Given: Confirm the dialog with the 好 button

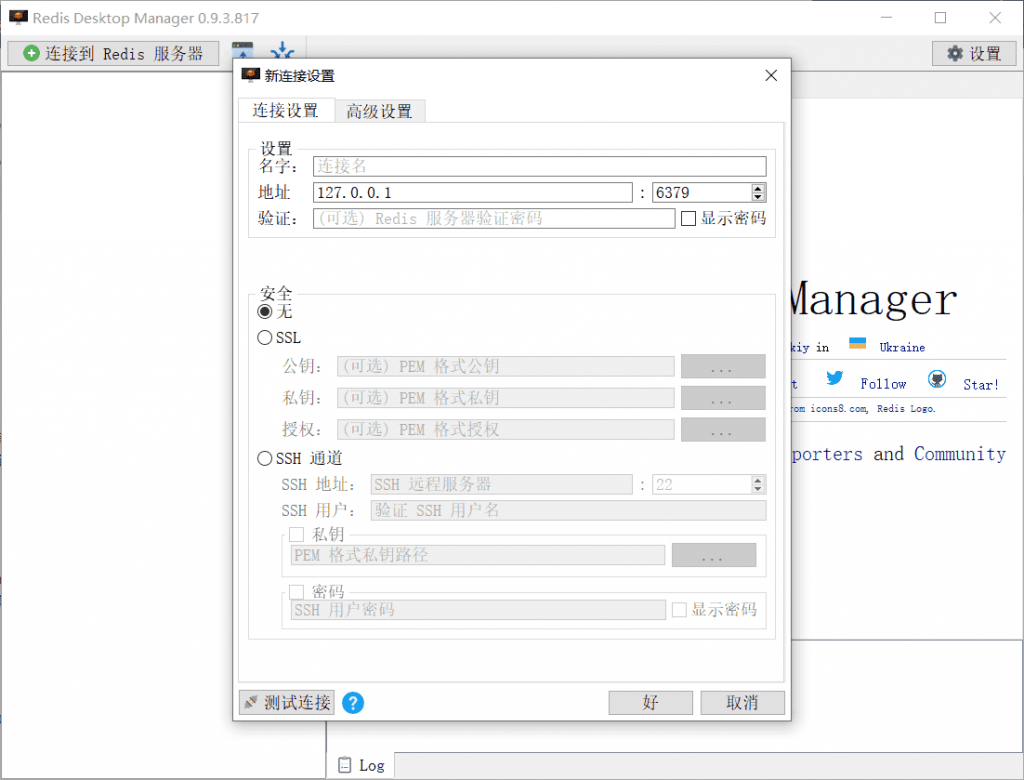Looking at the screenshot, I should click(x=650, y=703).
